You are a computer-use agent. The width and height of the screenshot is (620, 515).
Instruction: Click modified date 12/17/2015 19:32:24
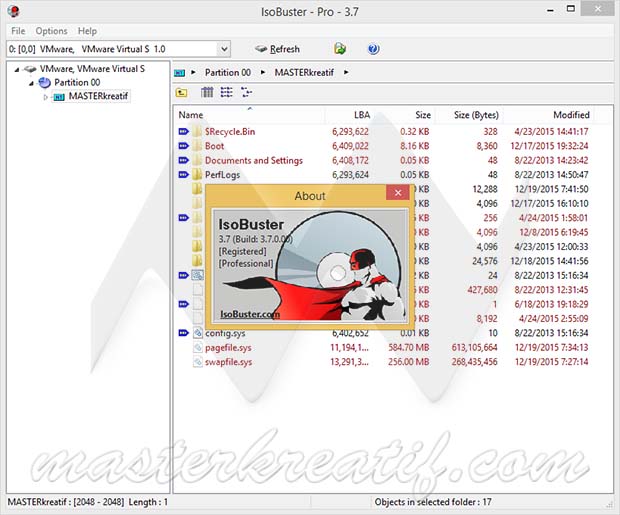click(x=549, y=146)
